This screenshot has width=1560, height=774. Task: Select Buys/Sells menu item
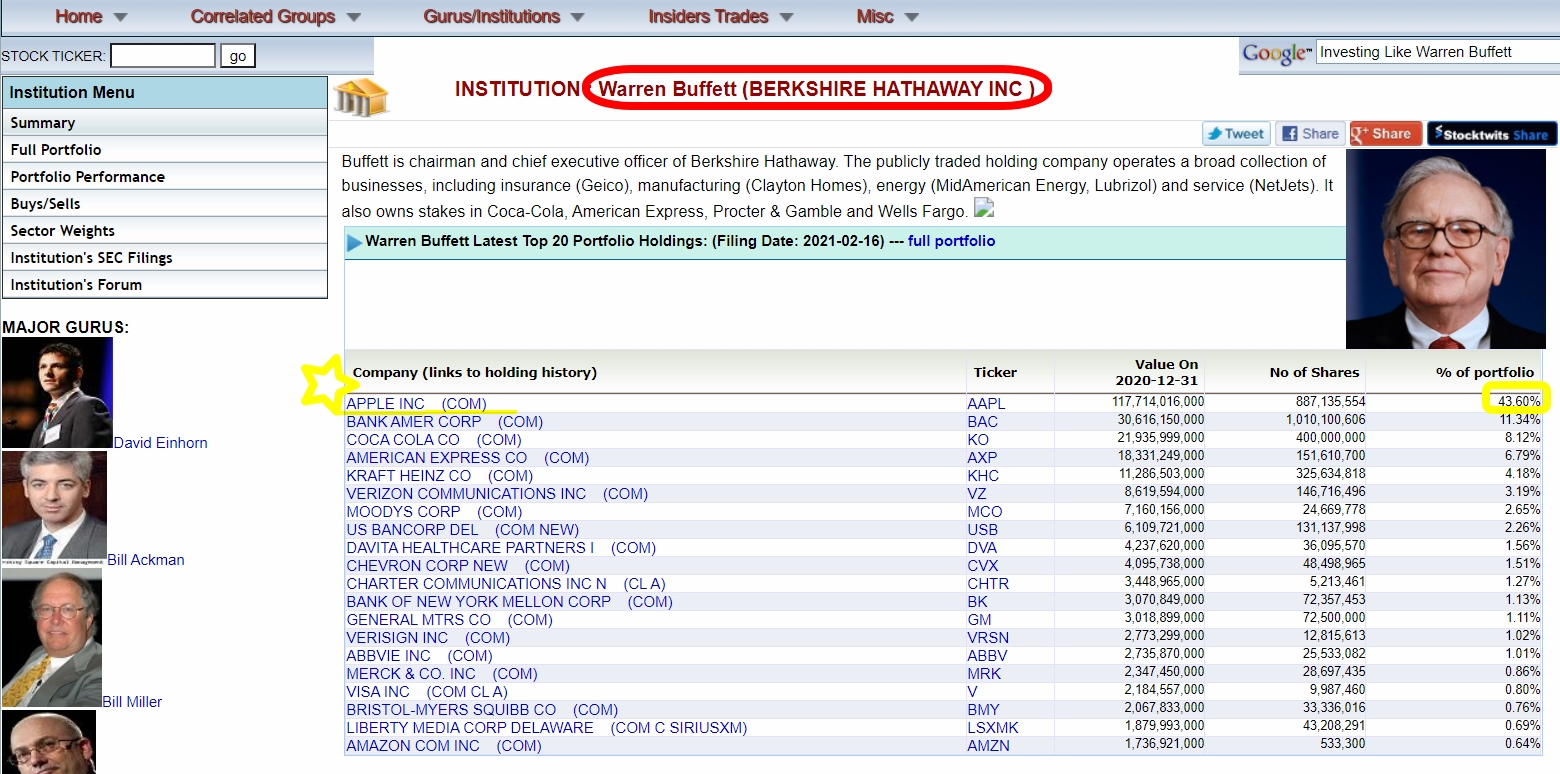coord(165,203)
